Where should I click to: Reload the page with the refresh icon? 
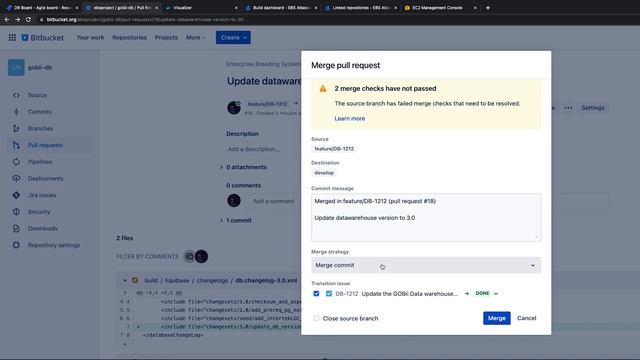pyautogui.click(x=28, y=20)
